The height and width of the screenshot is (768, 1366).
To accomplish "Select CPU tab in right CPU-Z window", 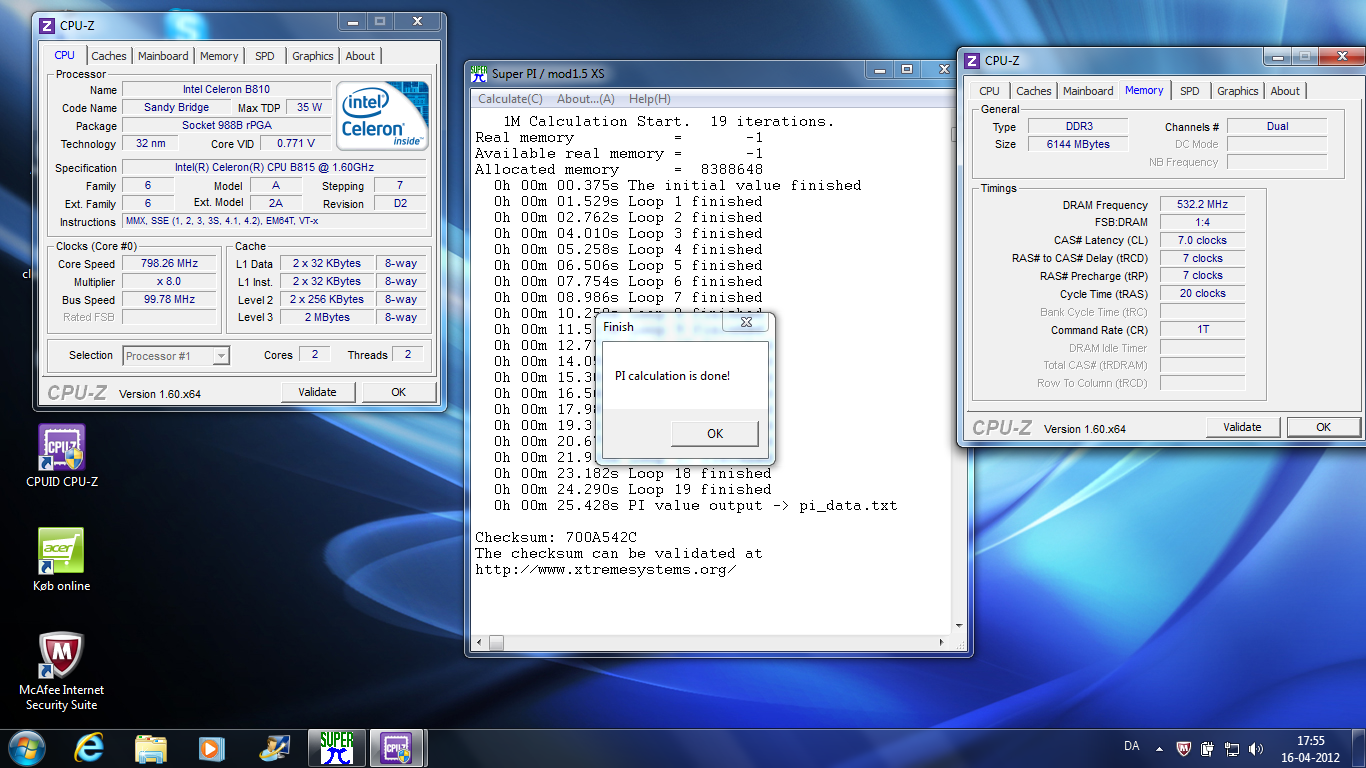I will pyautogui.click(x=990, y=91).
